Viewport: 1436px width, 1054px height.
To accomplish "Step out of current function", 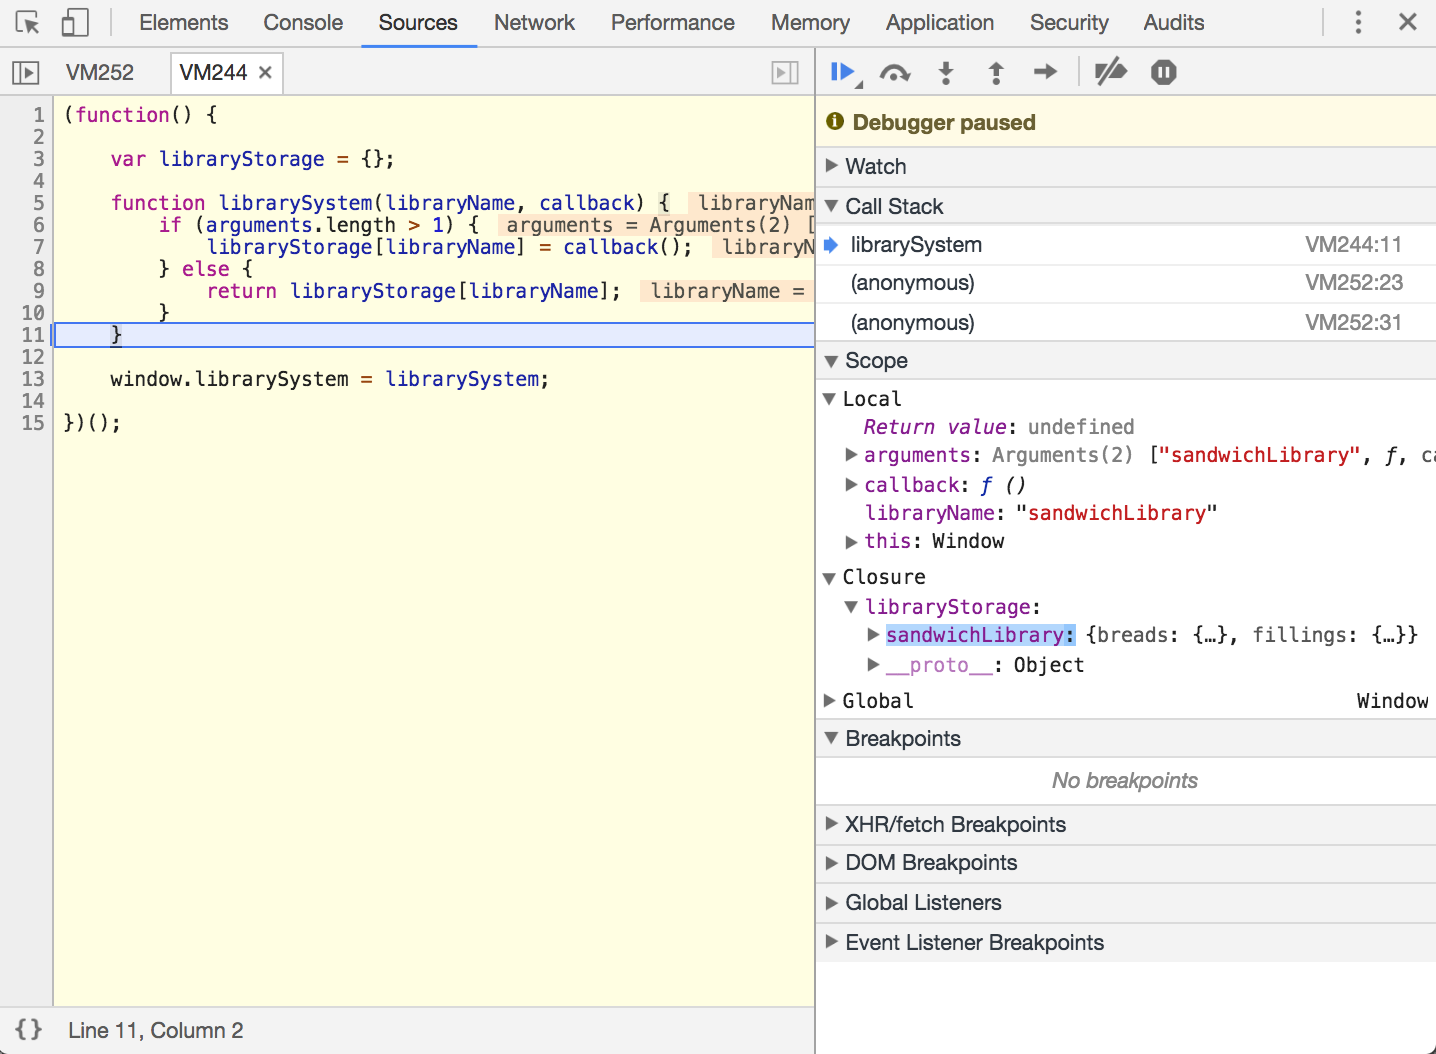I will pyautogui.click(x=996, y=72).
